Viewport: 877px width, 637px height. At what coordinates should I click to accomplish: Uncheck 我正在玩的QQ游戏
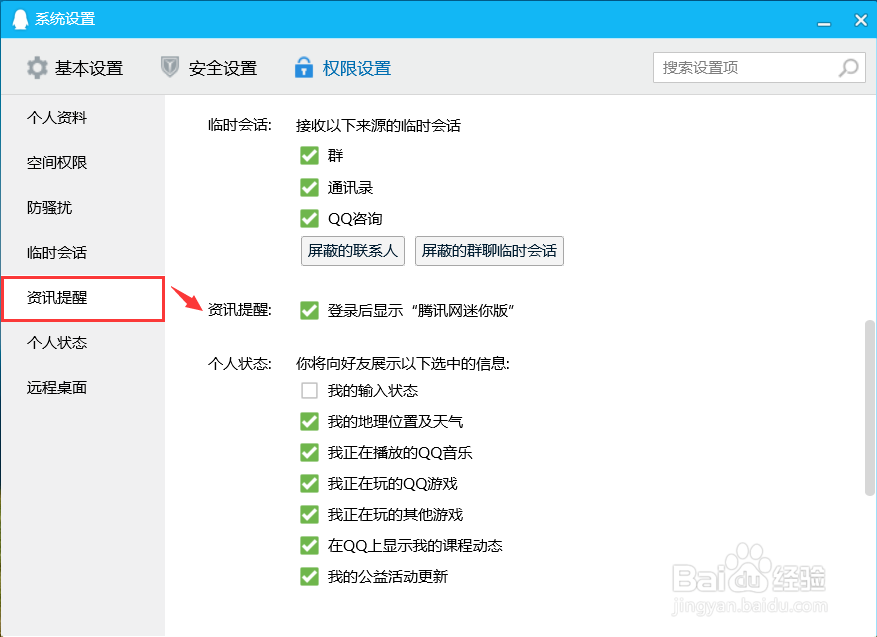coord(309,483)
